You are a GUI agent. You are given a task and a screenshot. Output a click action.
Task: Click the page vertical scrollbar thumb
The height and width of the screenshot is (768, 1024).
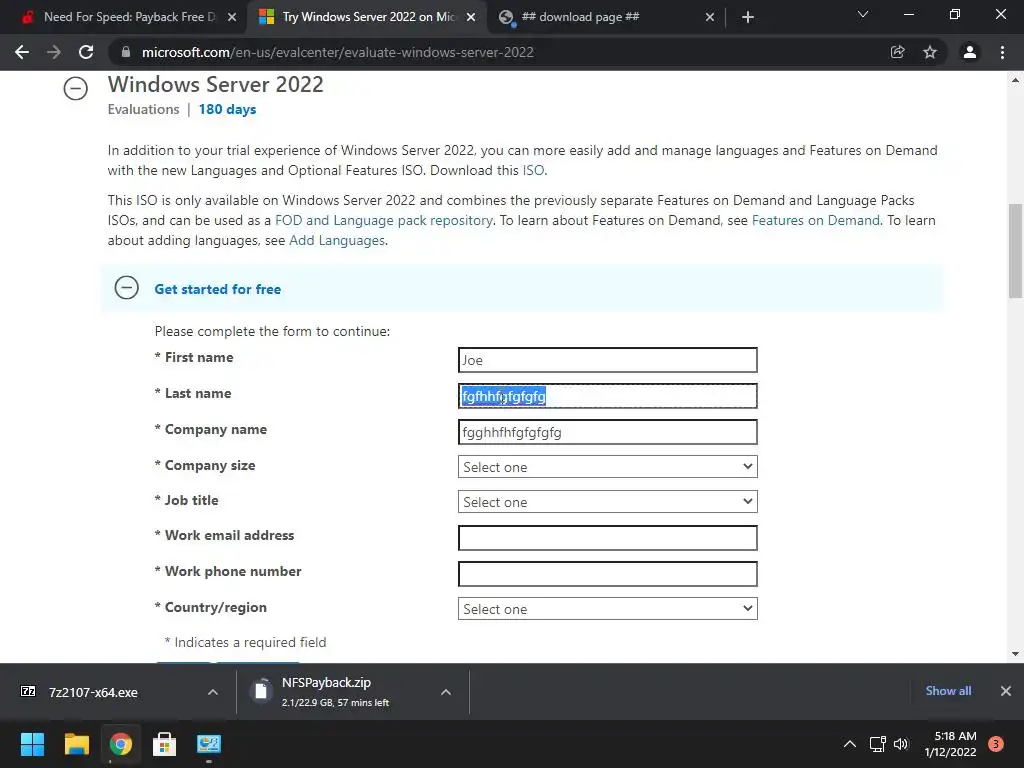click(x=1015, y=251)
